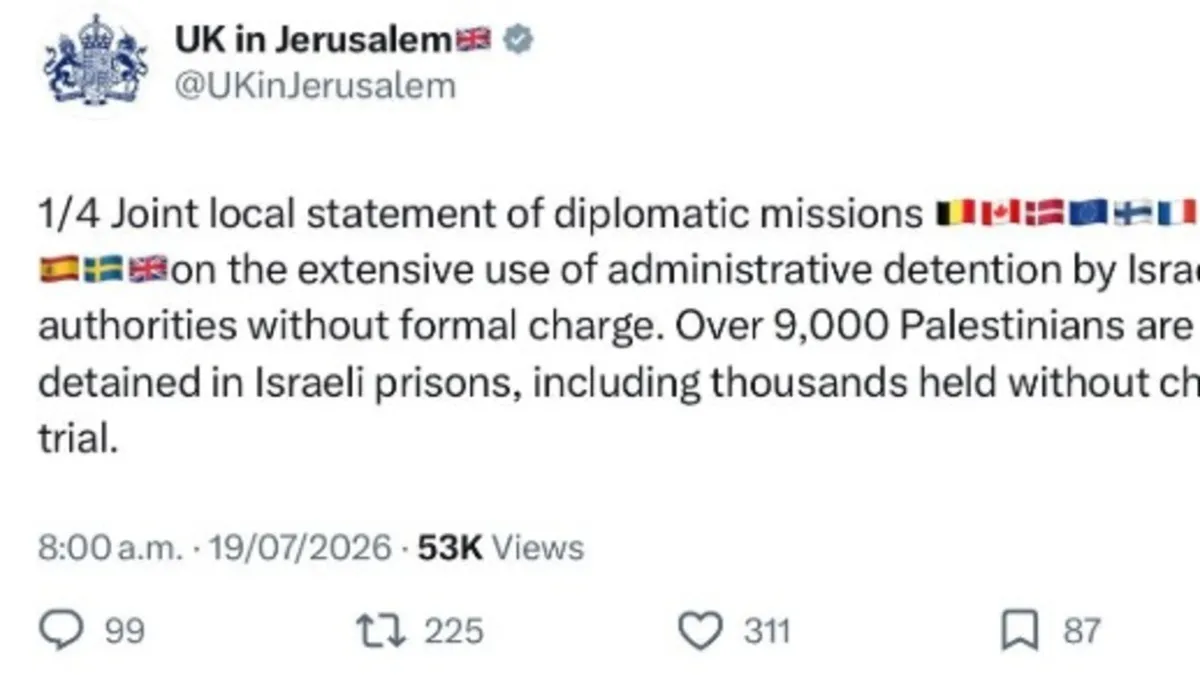Click the tweet body text paragraph
This screenshot has height=675, width=1200.
point(619,326)
